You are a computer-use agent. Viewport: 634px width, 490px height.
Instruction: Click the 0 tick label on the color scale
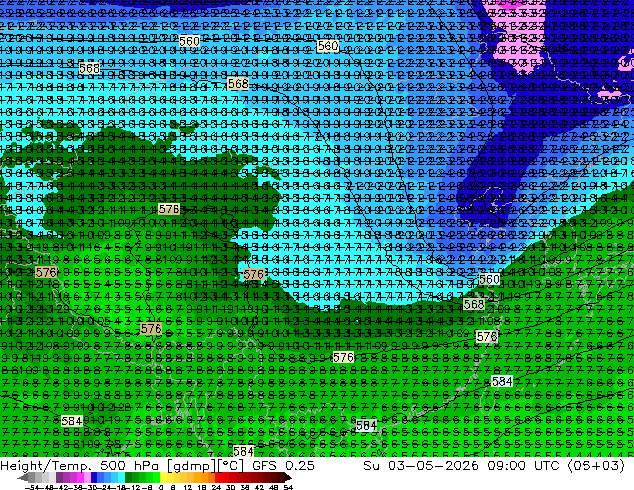[x=161, y=488]
